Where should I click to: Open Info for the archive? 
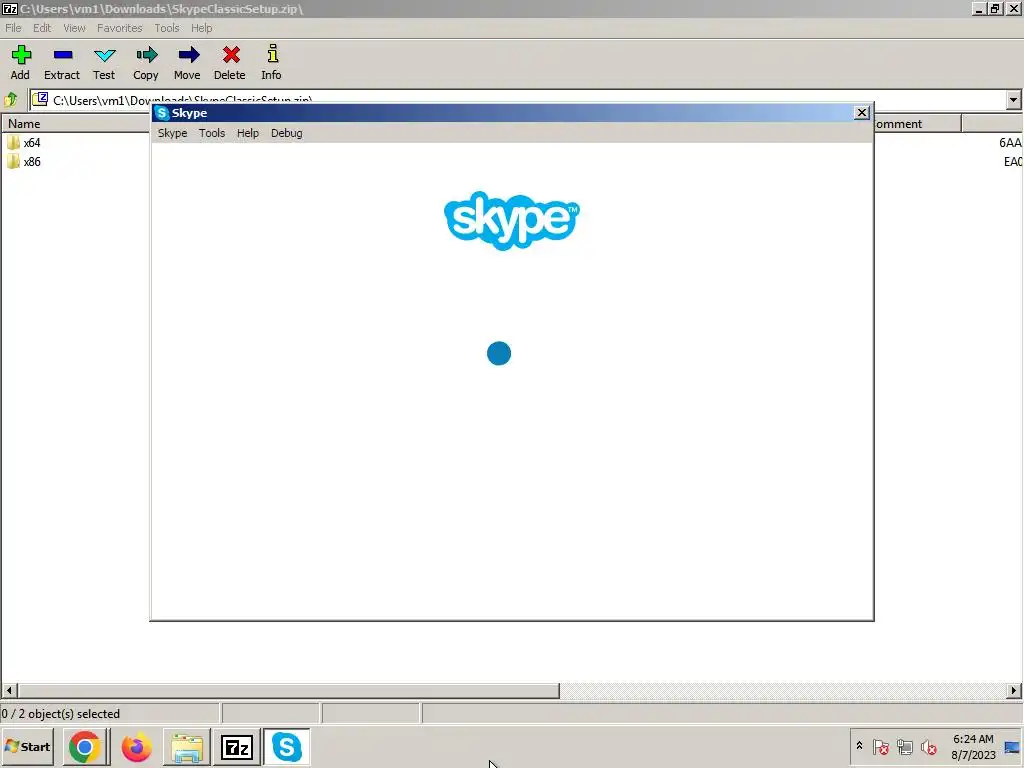(272, 62)
